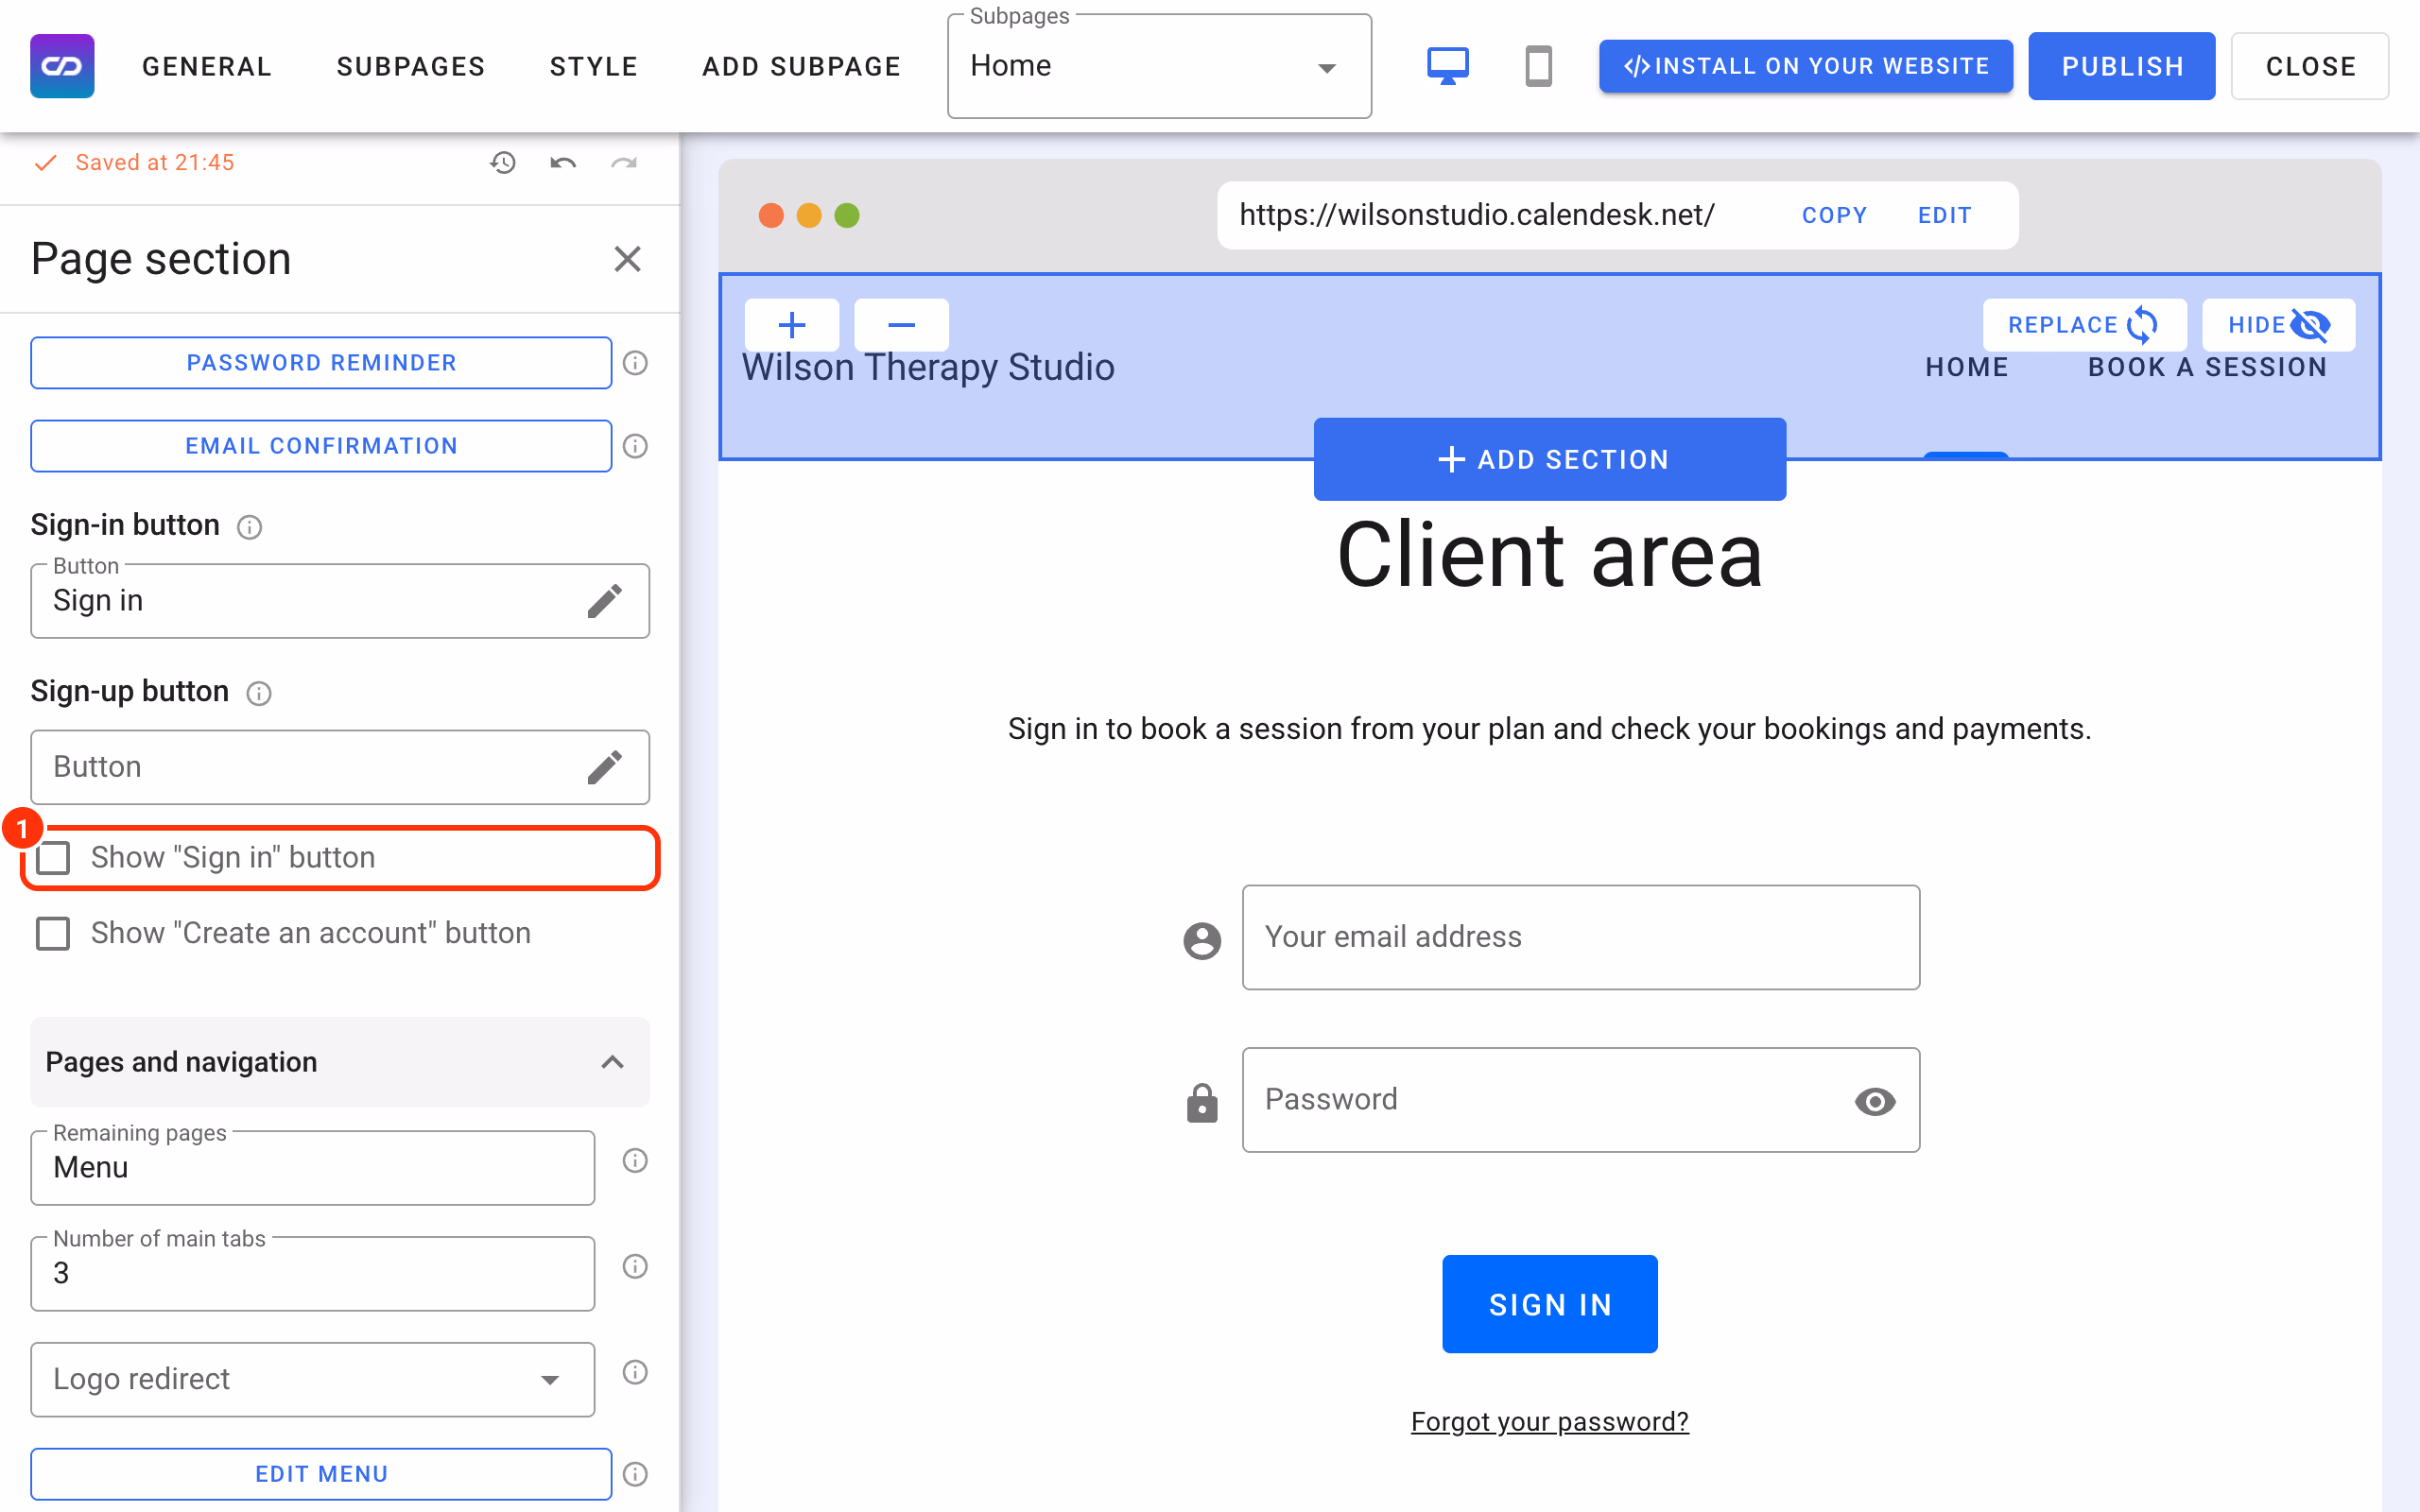Open the SUBPAGES menu
2420x1512 pixels.
click(411, 66)
